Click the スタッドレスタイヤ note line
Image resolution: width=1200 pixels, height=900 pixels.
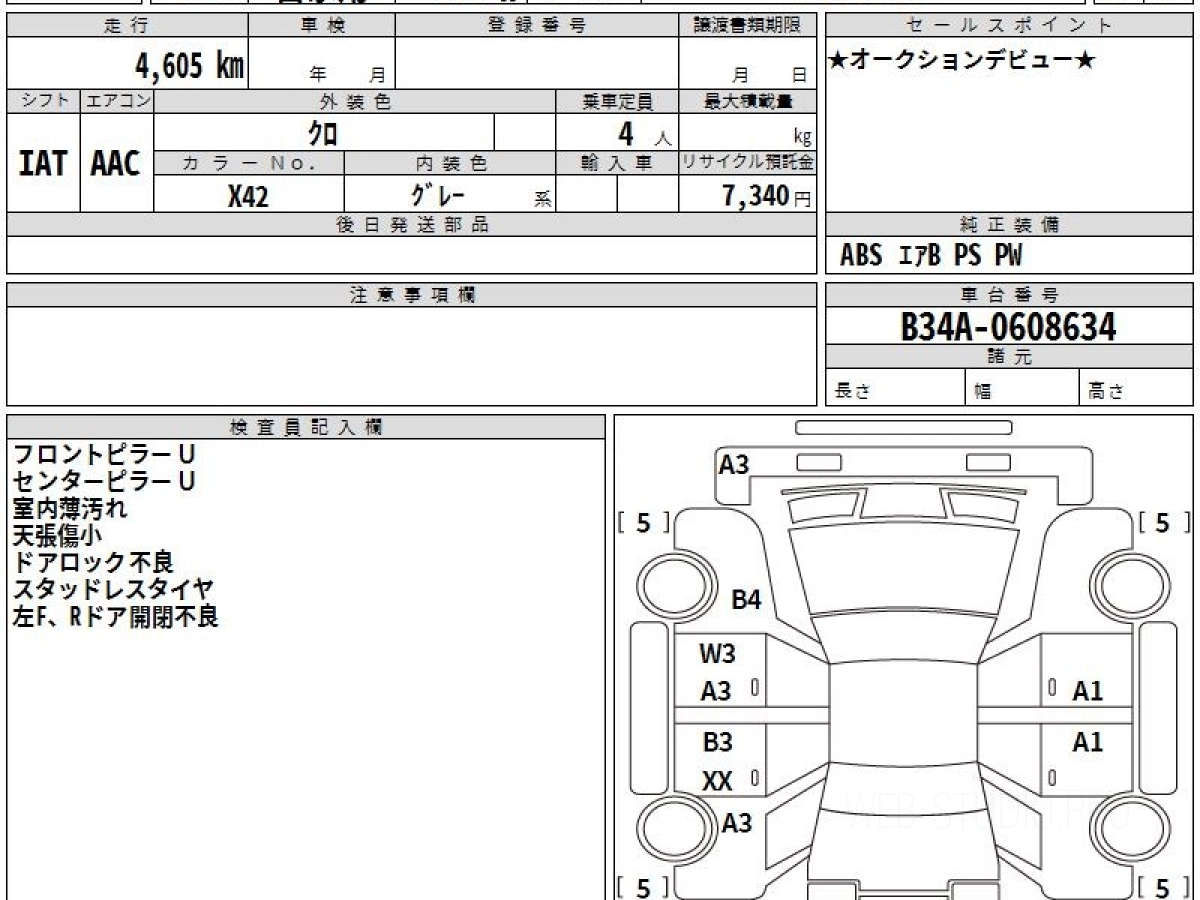113,589
